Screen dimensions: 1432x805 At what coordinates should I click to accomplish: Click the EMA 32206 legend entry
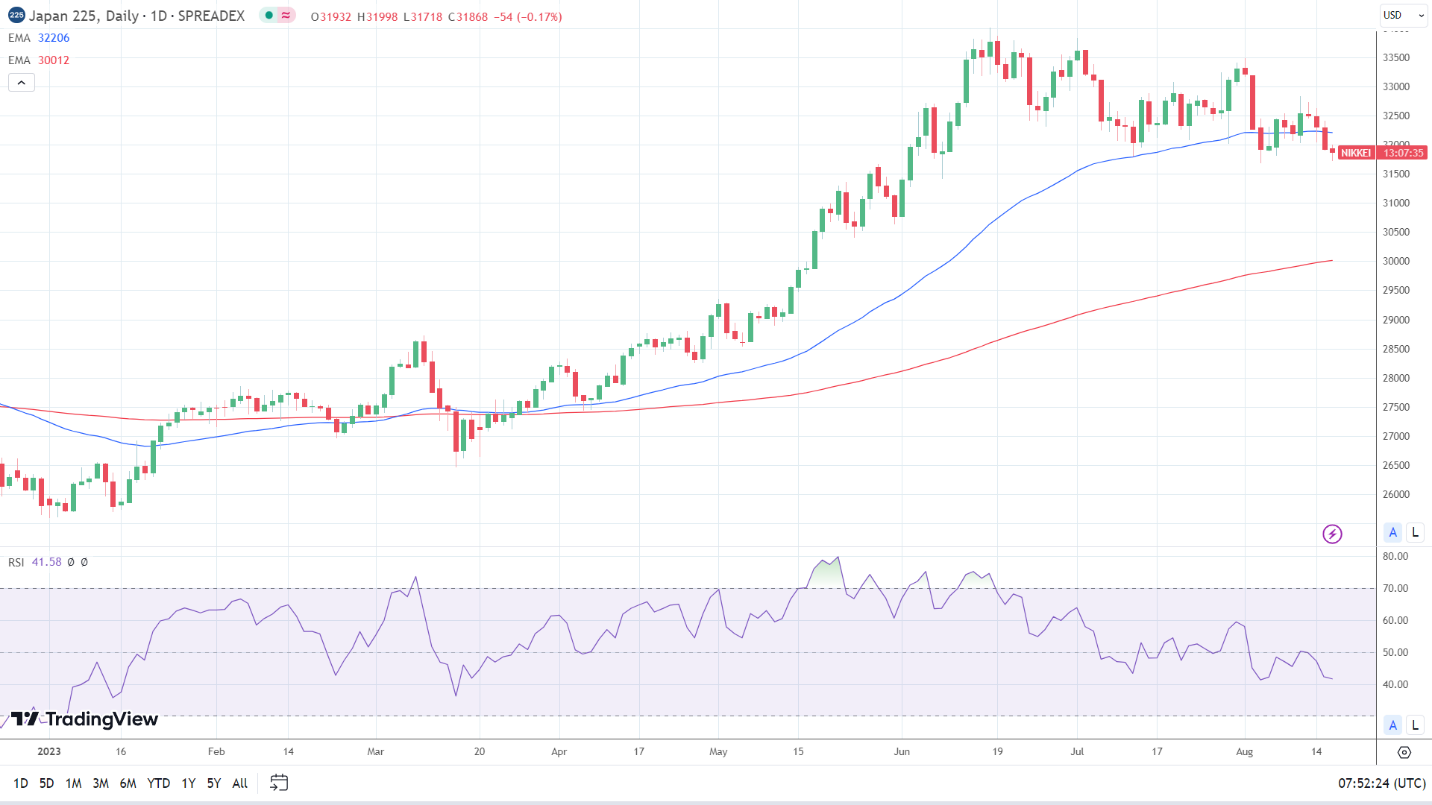coord(38,38)
